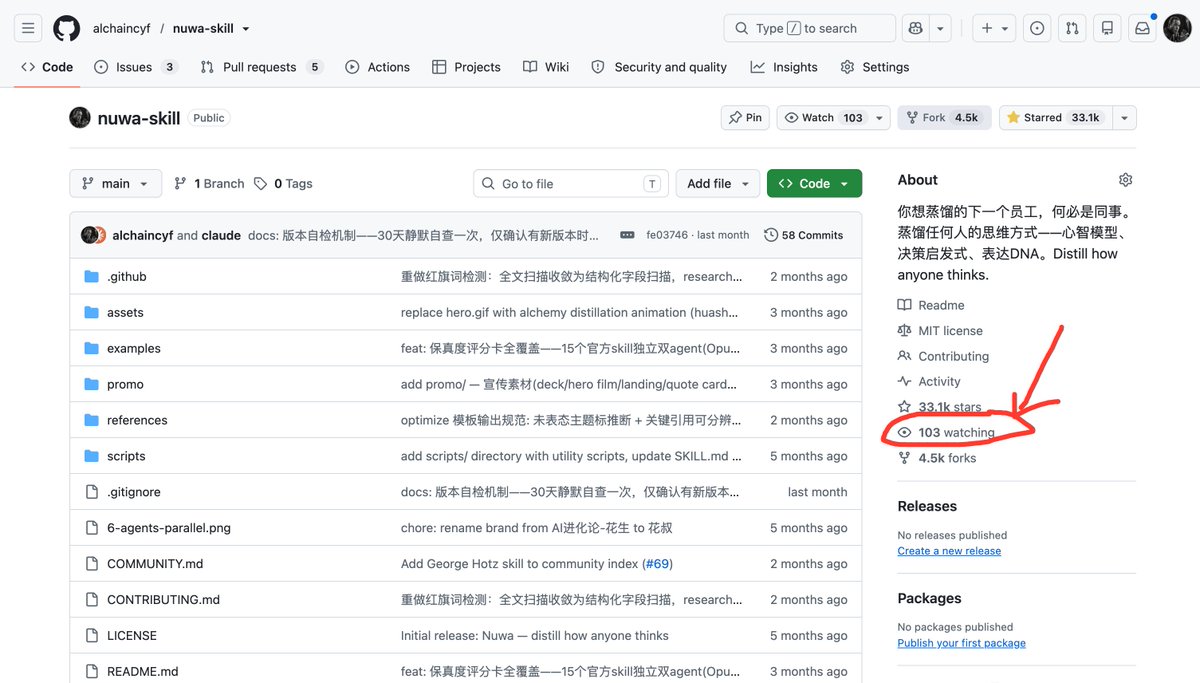This screenshot has height=683, width=1200.
Task: Open the issues icon in header
Action: coord(1037,28)
